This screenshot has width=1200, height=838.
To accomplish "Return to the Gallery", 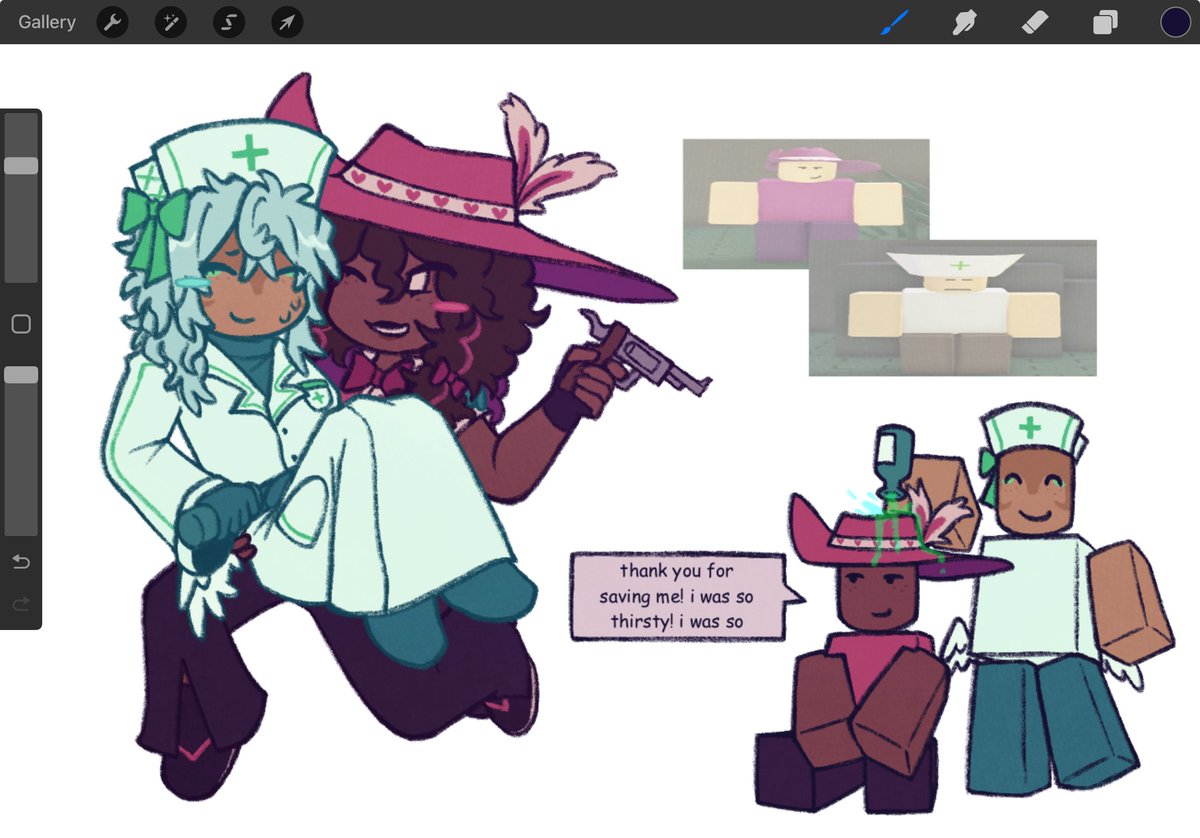I will [x=47, y=22].
